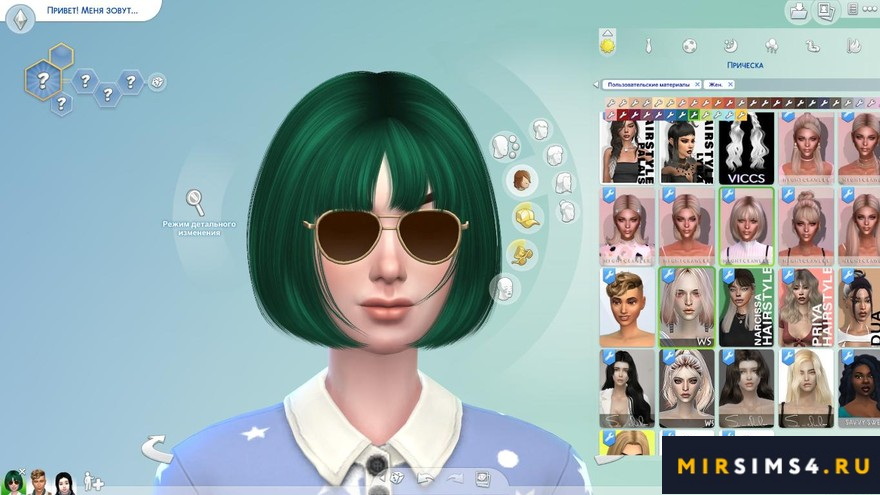This screenshot has width=880, height=495.
Task: Pick the selected dark green hair swatch
Action: (x=694, y=115)
